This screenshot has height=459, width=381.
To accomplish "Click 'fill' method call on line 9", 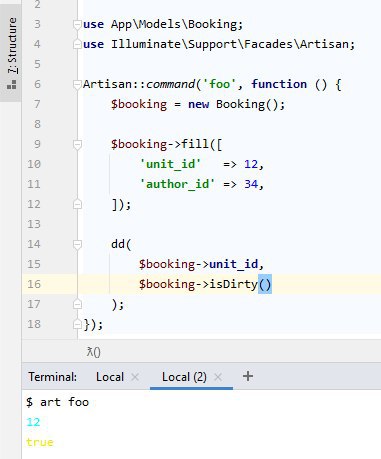I will pos(195,144).
